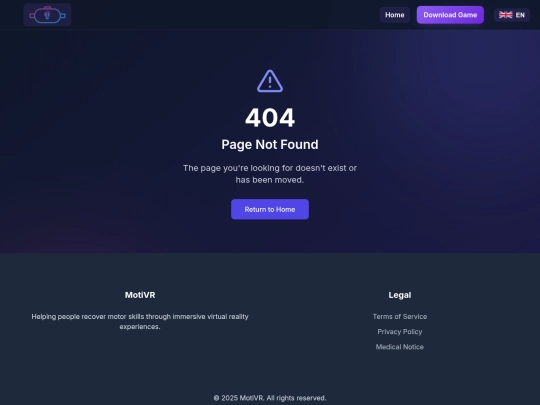This screenshot has width=540, height=405.
Task: Click the MotiVR footer heading
Action: point(140,295)
